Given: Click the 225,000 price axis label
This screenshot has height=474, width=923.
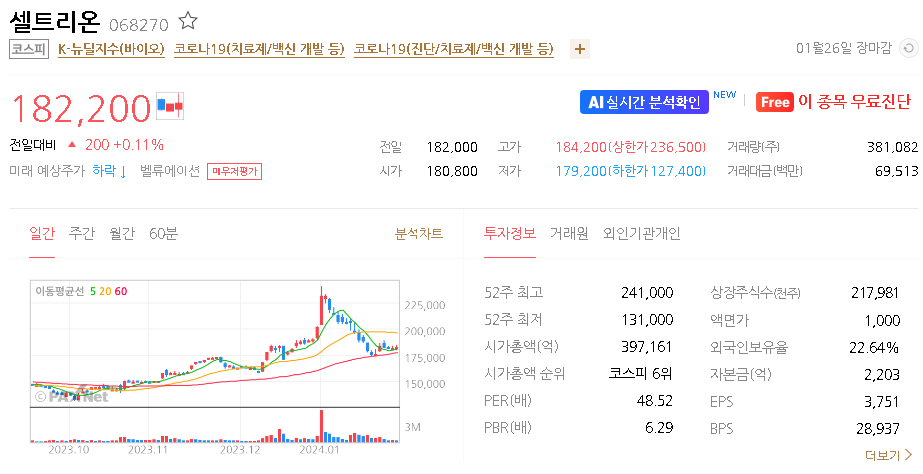Looking at the screenshot, I should (x=424, y=306).
